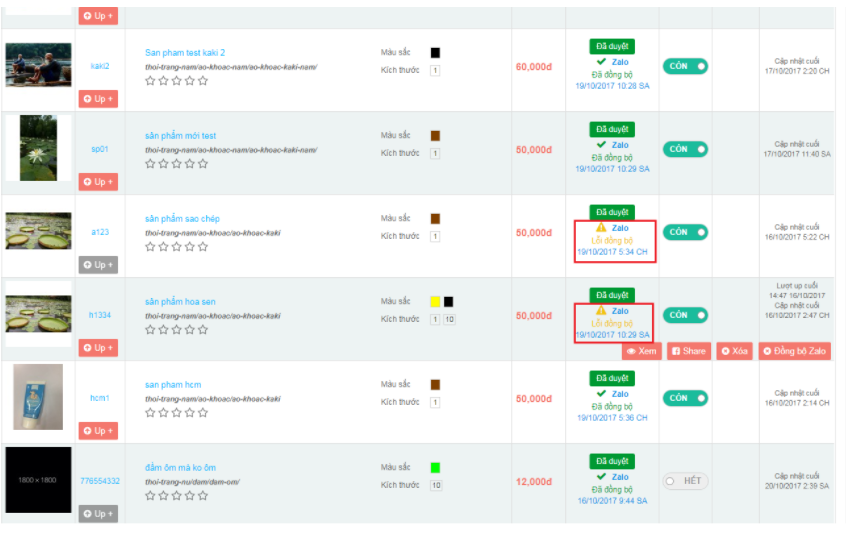
Task: Click the Xóa delete button
Action: 734,351
